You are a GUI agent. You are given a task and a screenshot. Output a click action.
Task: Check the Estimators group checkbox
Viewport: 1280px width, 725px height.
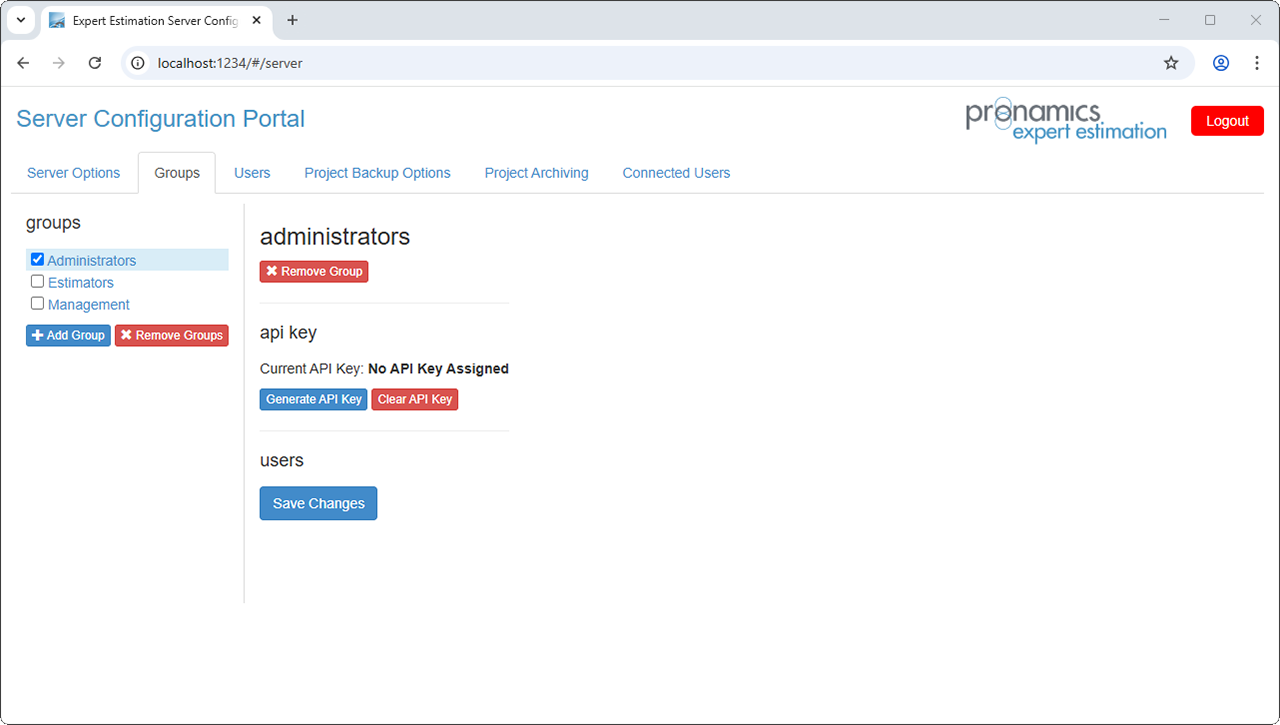coord(37,281)
